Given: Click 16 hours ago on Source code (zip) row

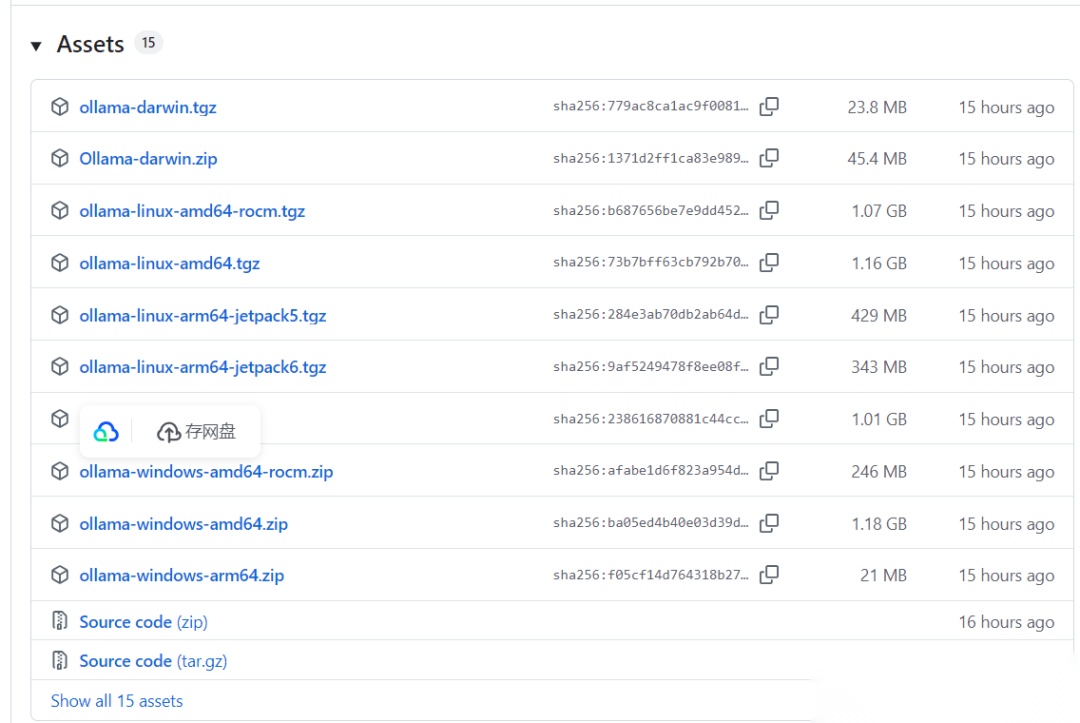Looking at the screenshot, I should pyautogui.click(x=1006, y=622).
